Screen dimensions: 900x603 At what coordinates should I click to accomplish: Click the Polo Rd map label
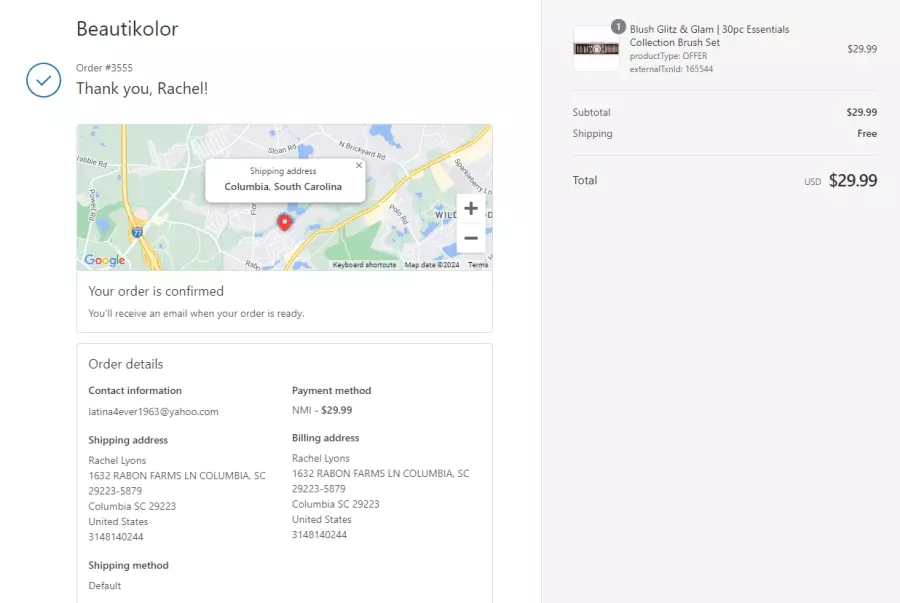click(x=398, y=213)
